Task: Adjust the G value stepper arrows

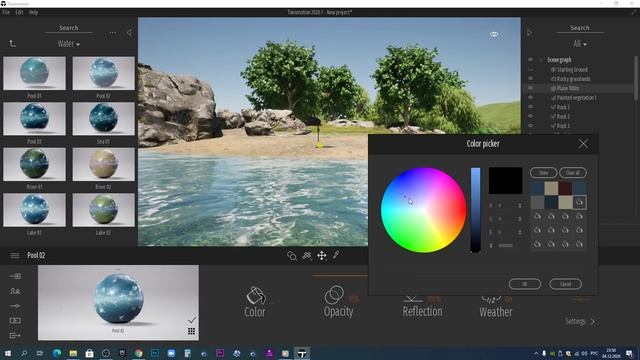Action: pyautogui.click(x=520, y=219)
